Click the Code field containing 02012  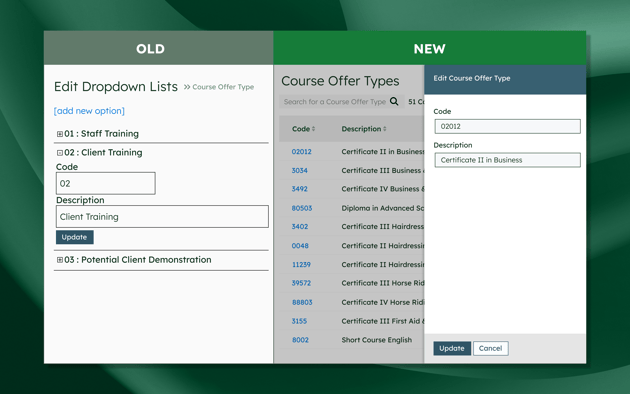pyautogui.click(x=507, y=127)
